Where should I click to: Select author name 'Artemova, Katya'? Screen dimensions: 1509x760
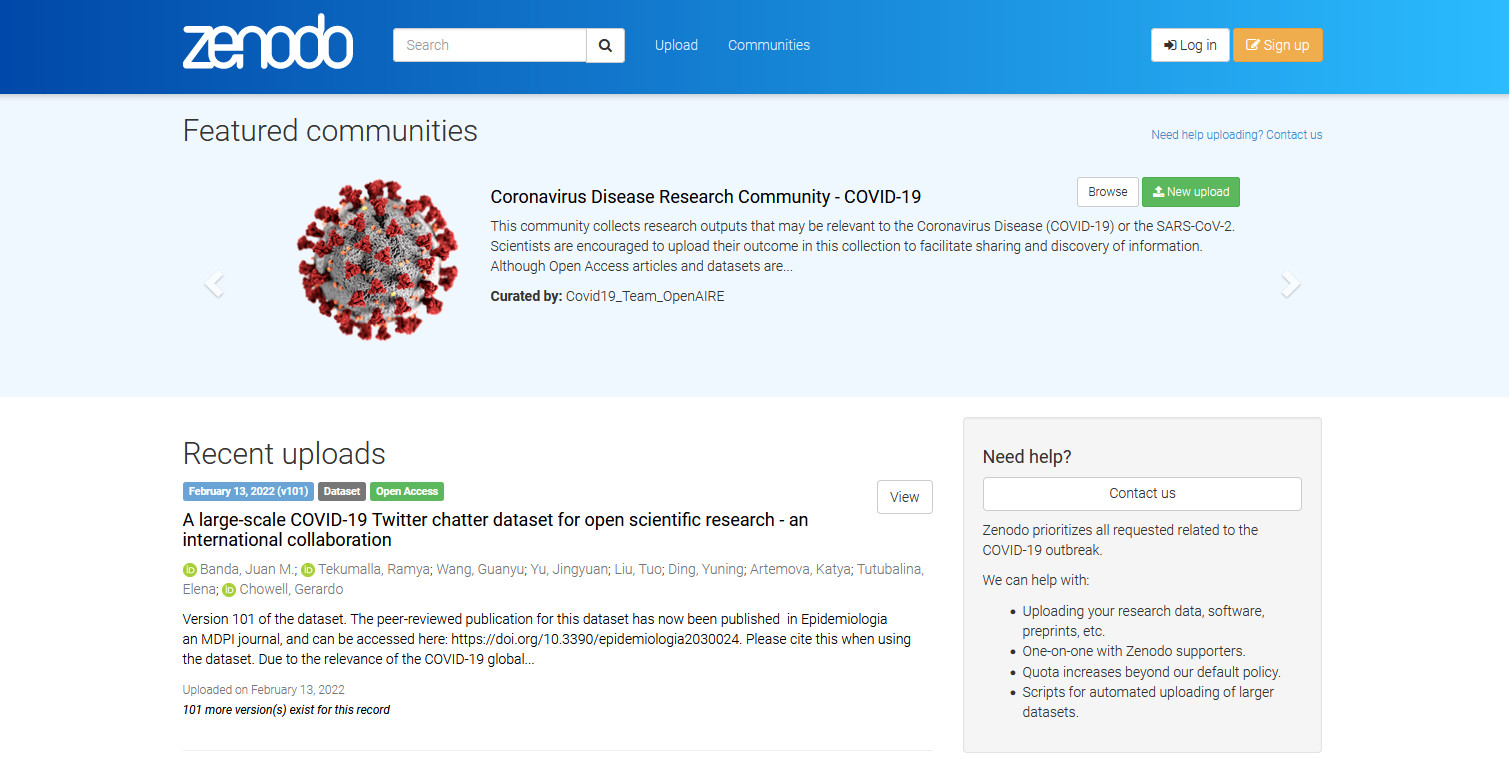tap(798, 570)
